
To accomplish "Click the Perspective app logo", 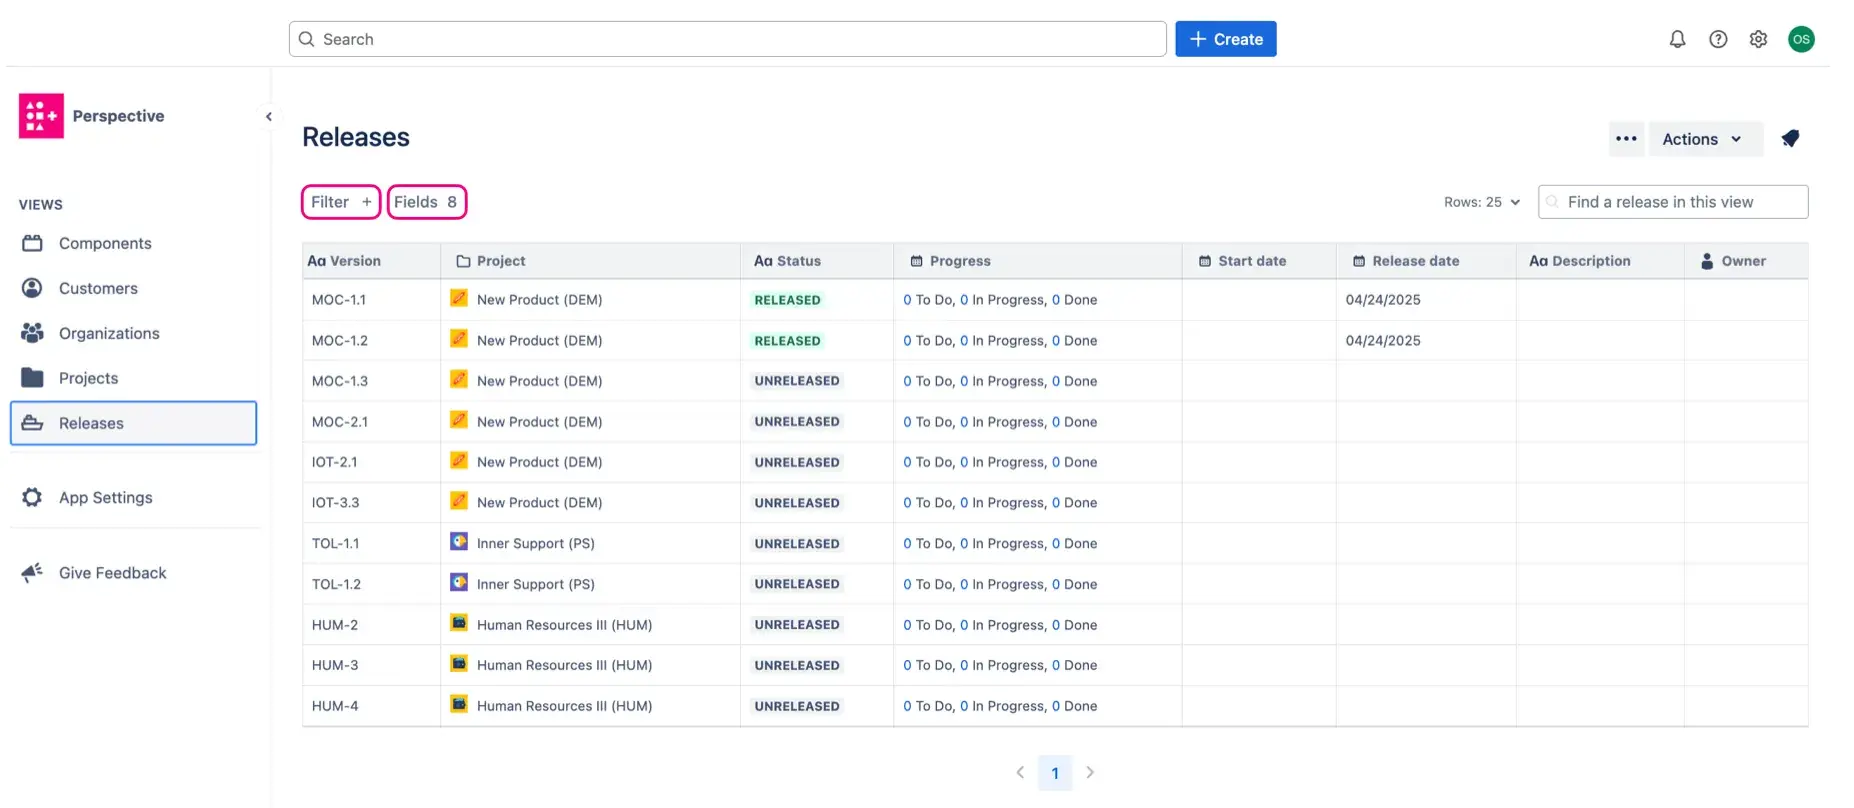I will [41, 116].
